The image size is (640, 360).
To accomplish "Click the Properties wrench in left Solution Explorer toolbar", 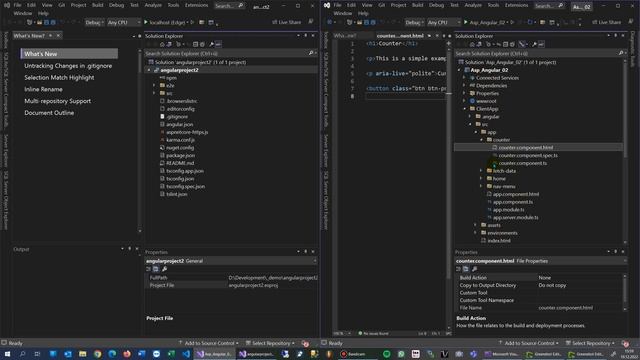I will (211, 44).
